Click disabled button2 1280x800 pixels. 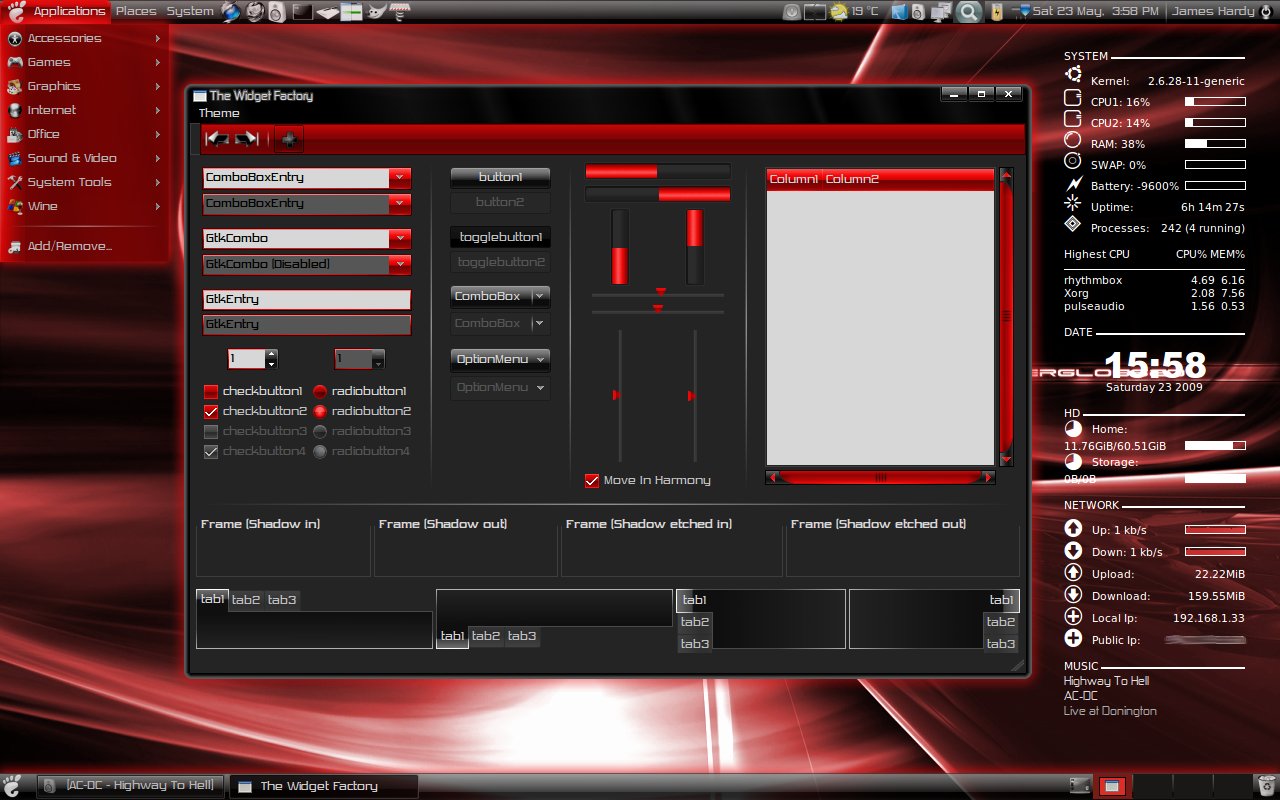pyautogui.click(x=500, y=202)
